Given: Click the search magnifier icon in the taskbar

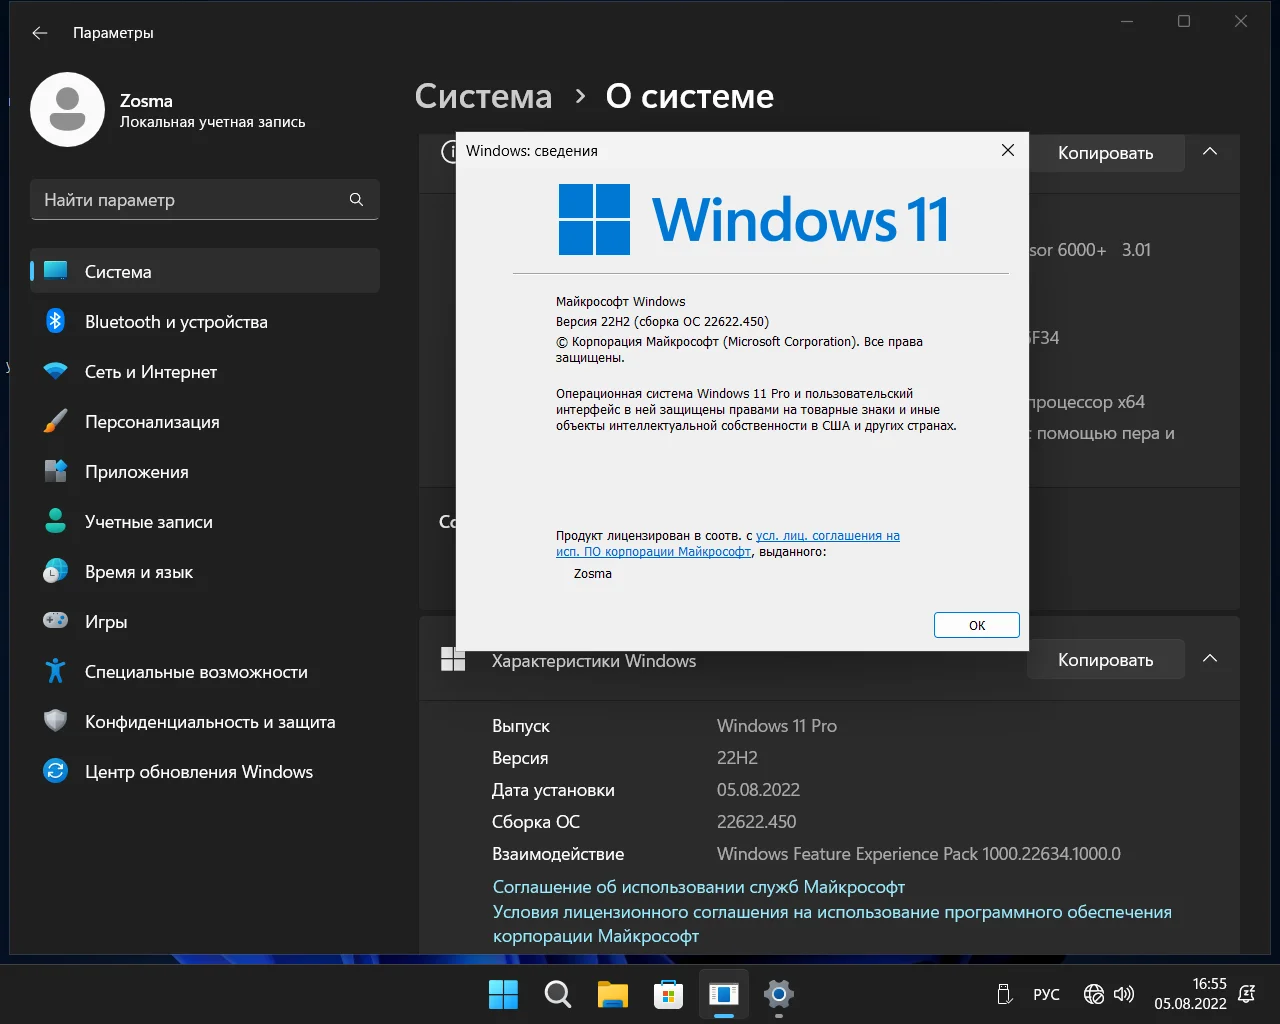Looking at the screenshot, I should pyautogui.click(x=558, y=994).
